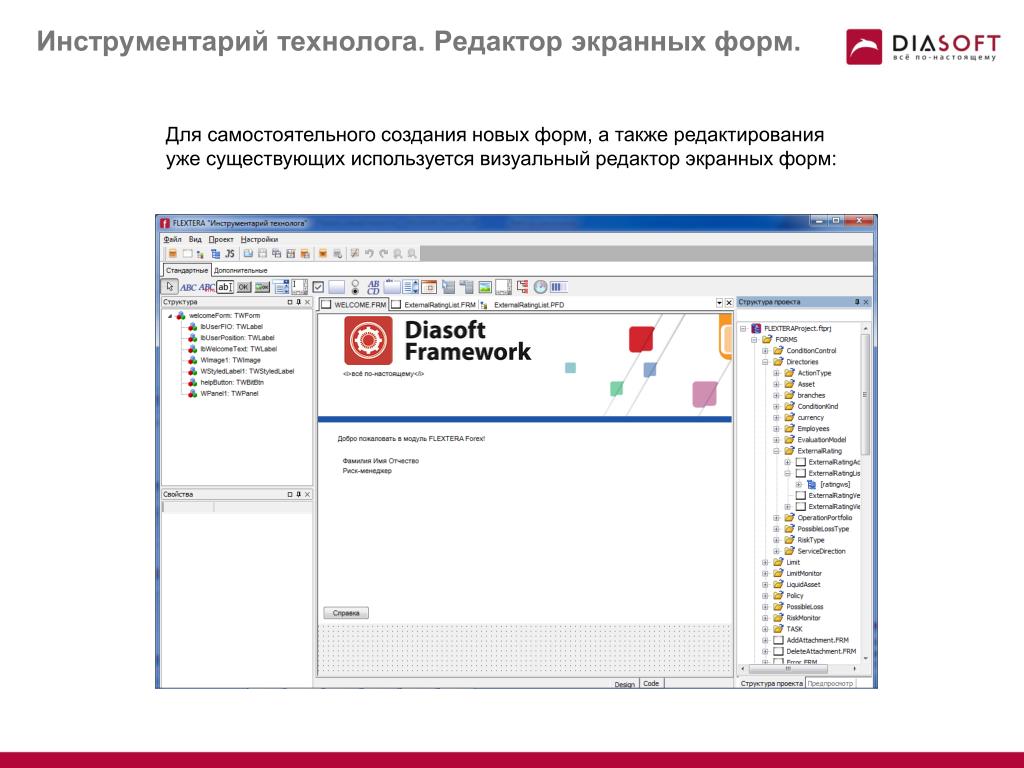Pick the progress bar component

tap(559, 287)
